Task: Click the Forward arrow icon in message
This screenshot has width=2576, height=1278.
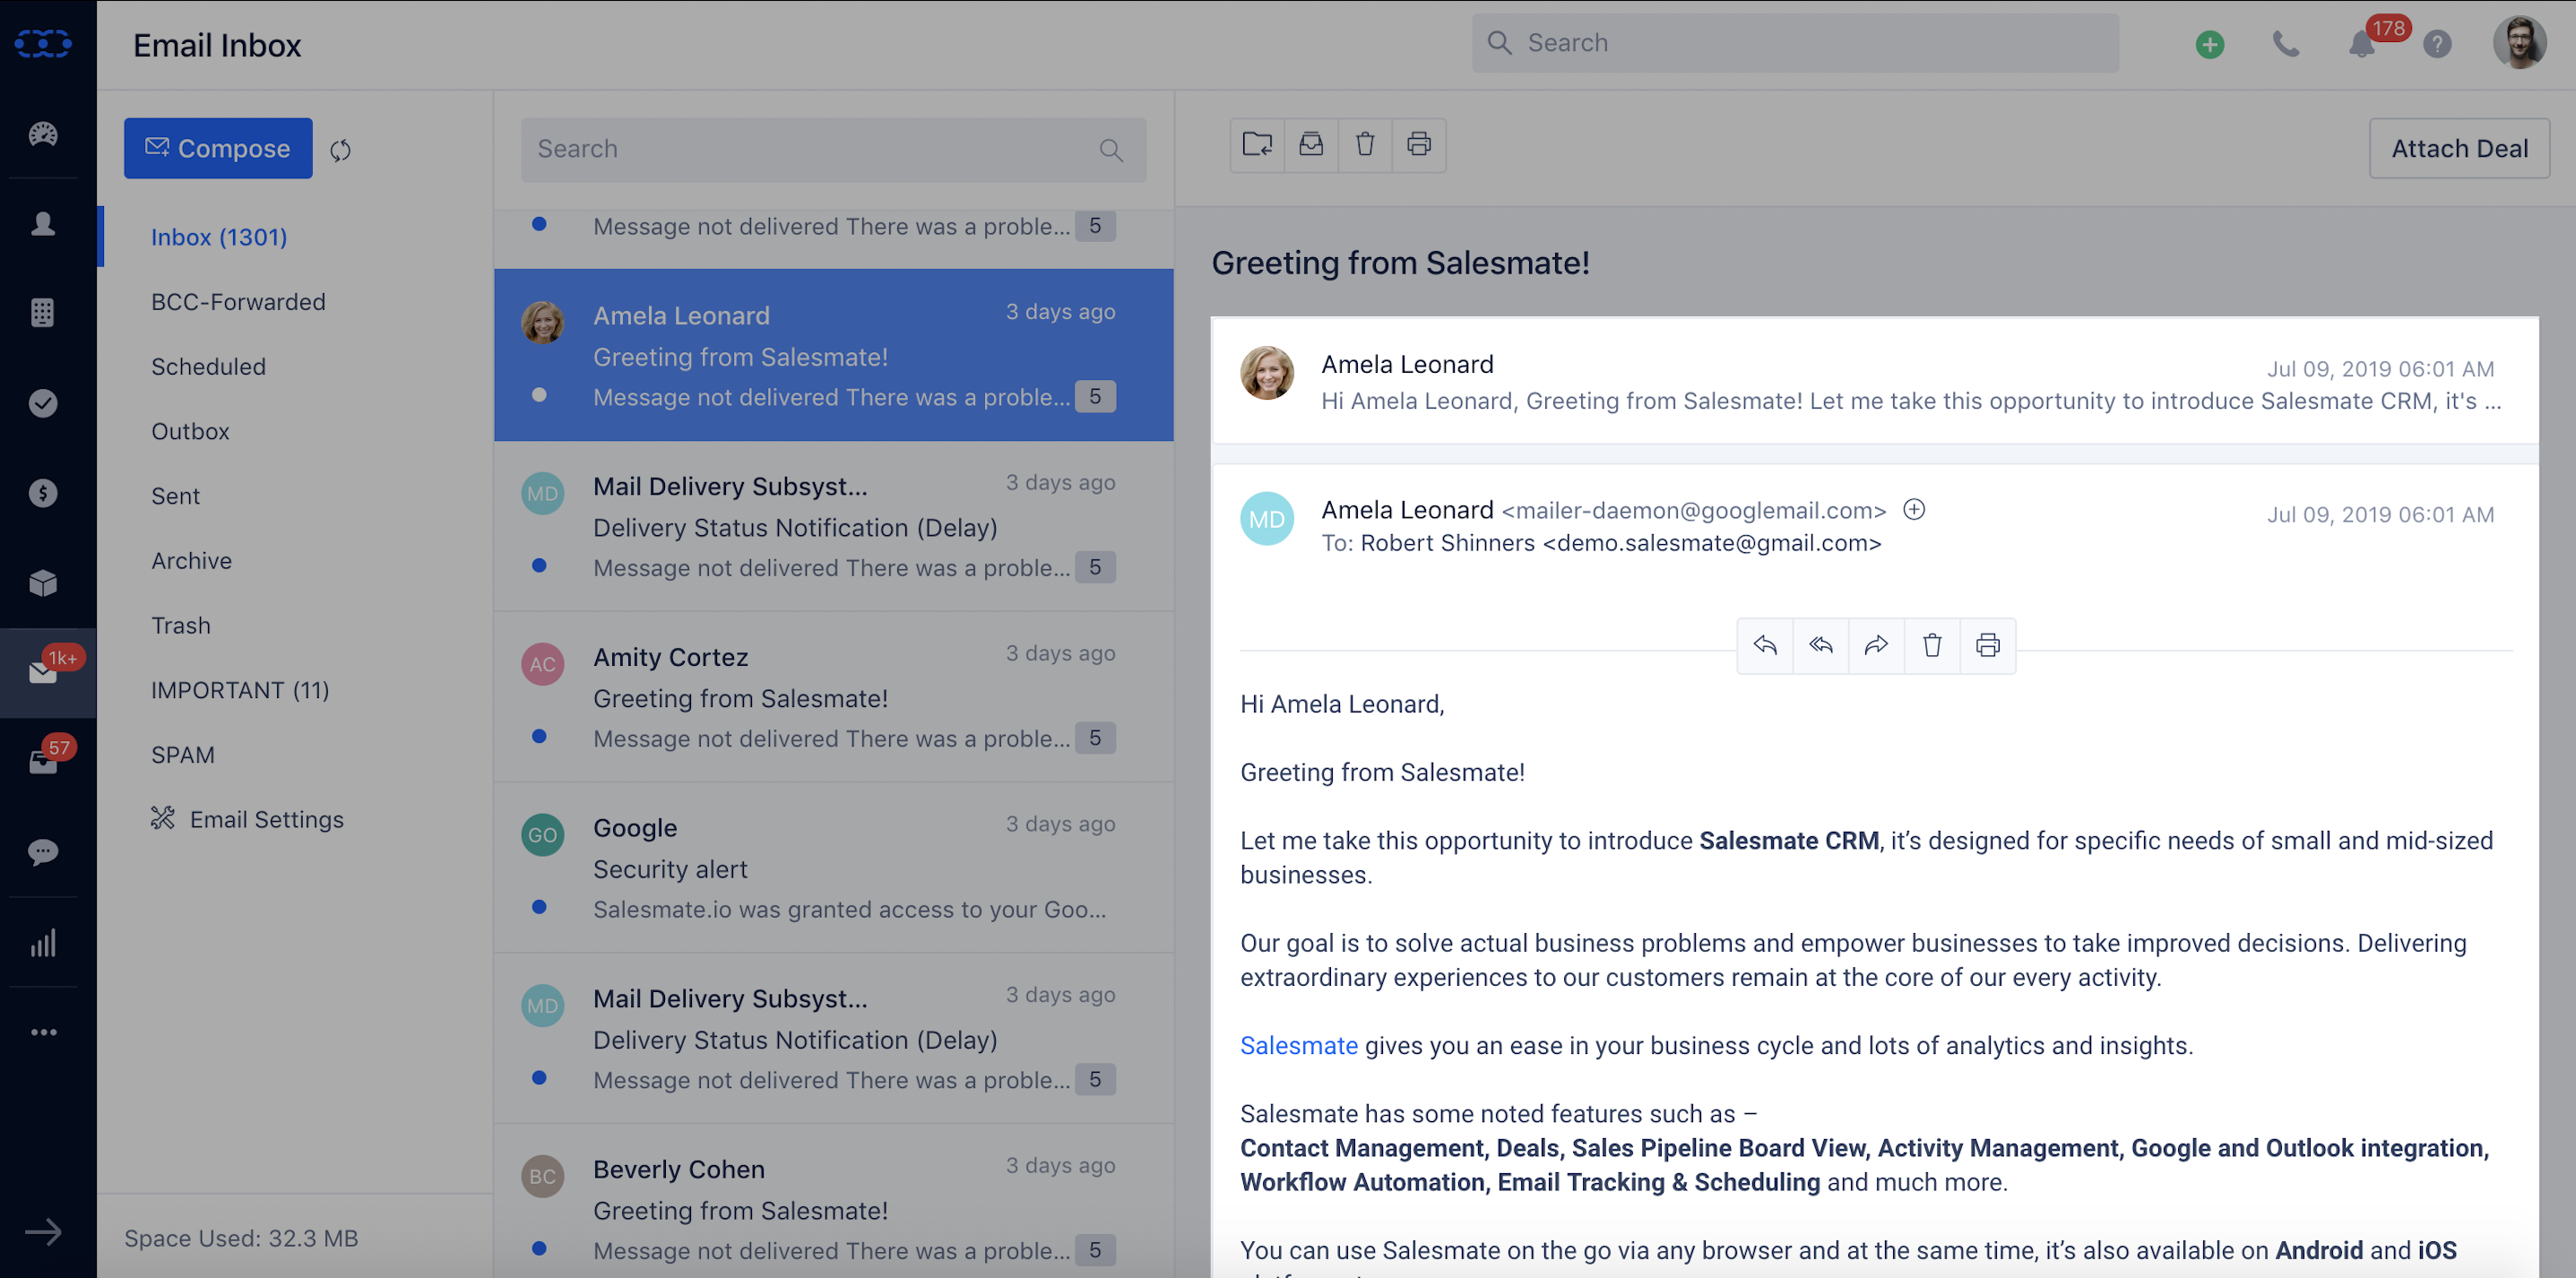Action: [1876, 645]
